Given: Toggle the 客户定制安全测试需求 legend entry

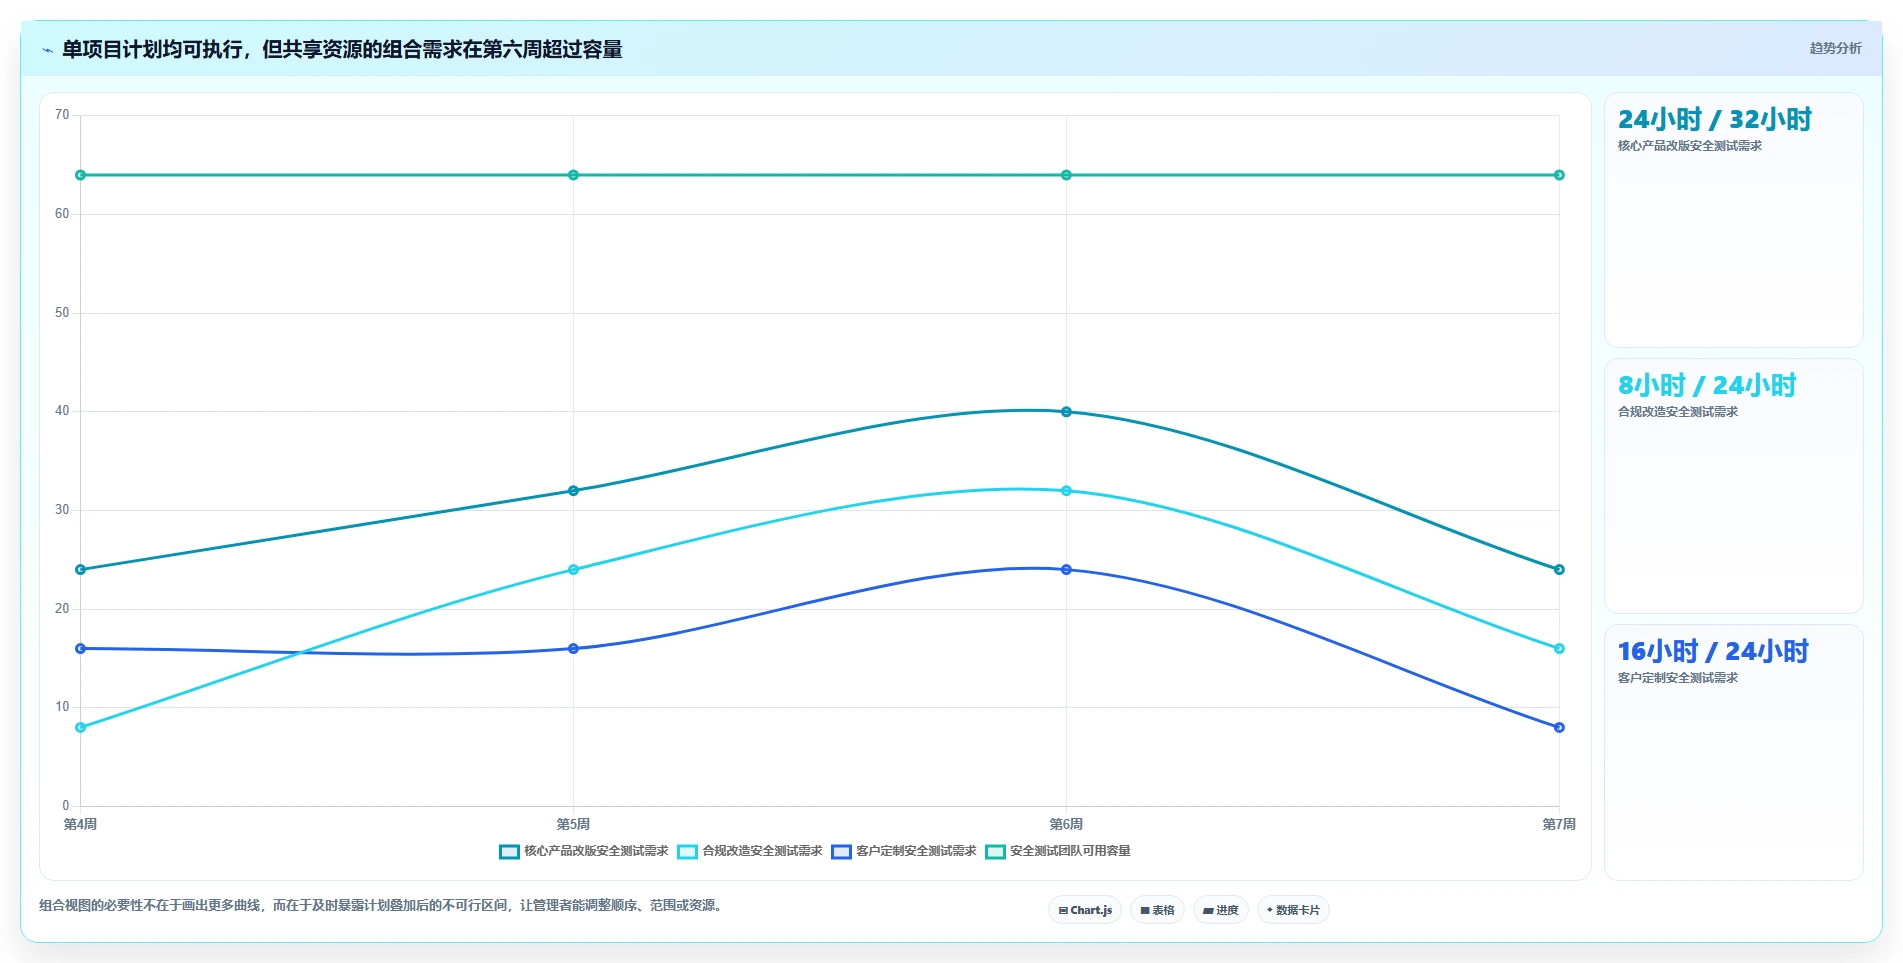Looking at the screenshot, I should point(904,851).
